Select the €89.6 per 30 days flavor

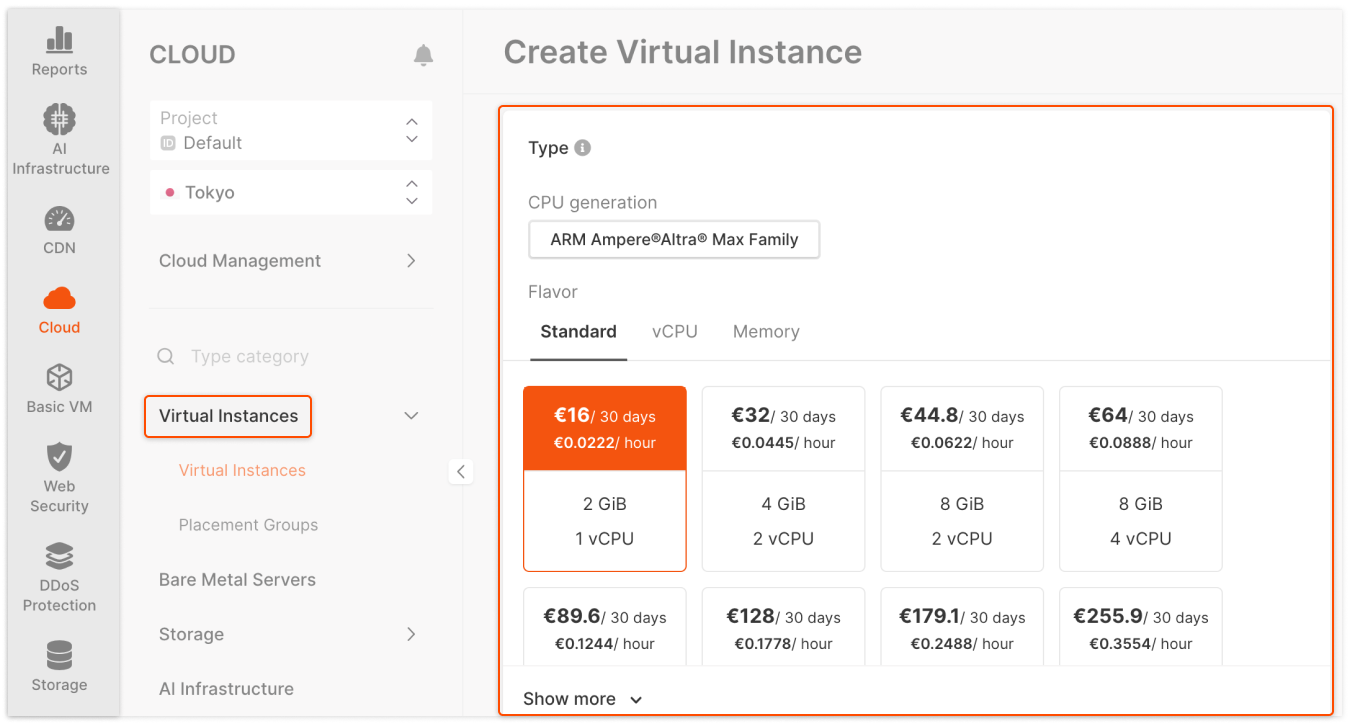click(x=605, y=627)
